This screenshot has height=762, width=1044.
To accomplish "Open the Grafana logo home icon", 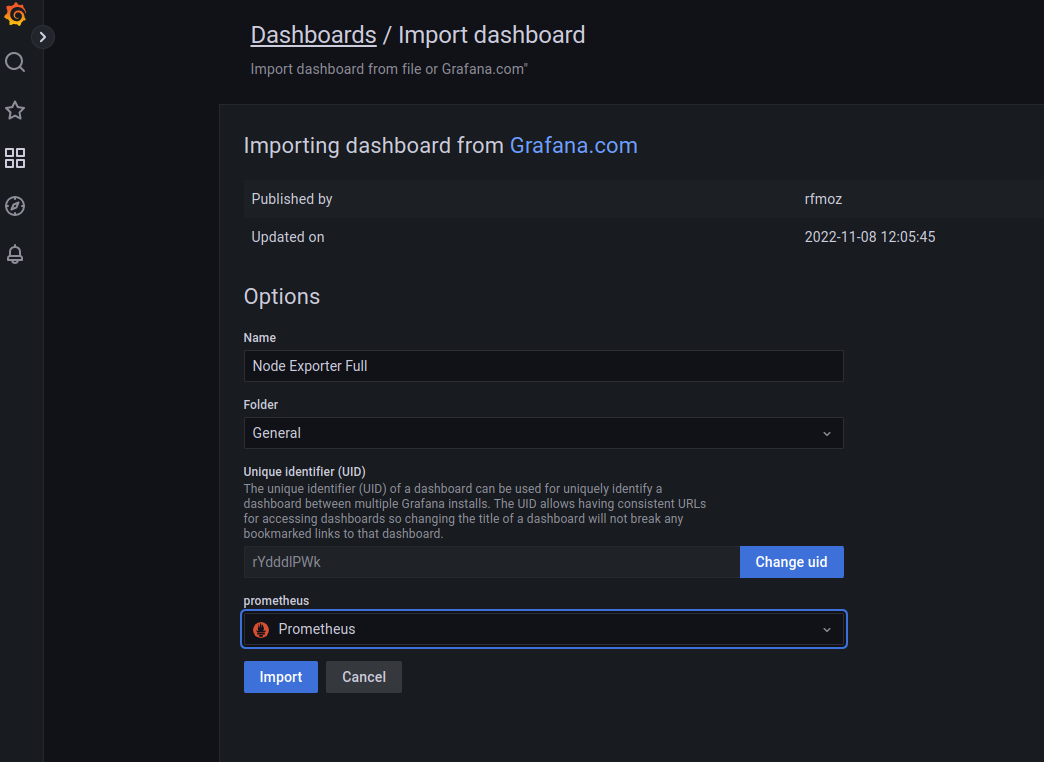I will 15,13.
